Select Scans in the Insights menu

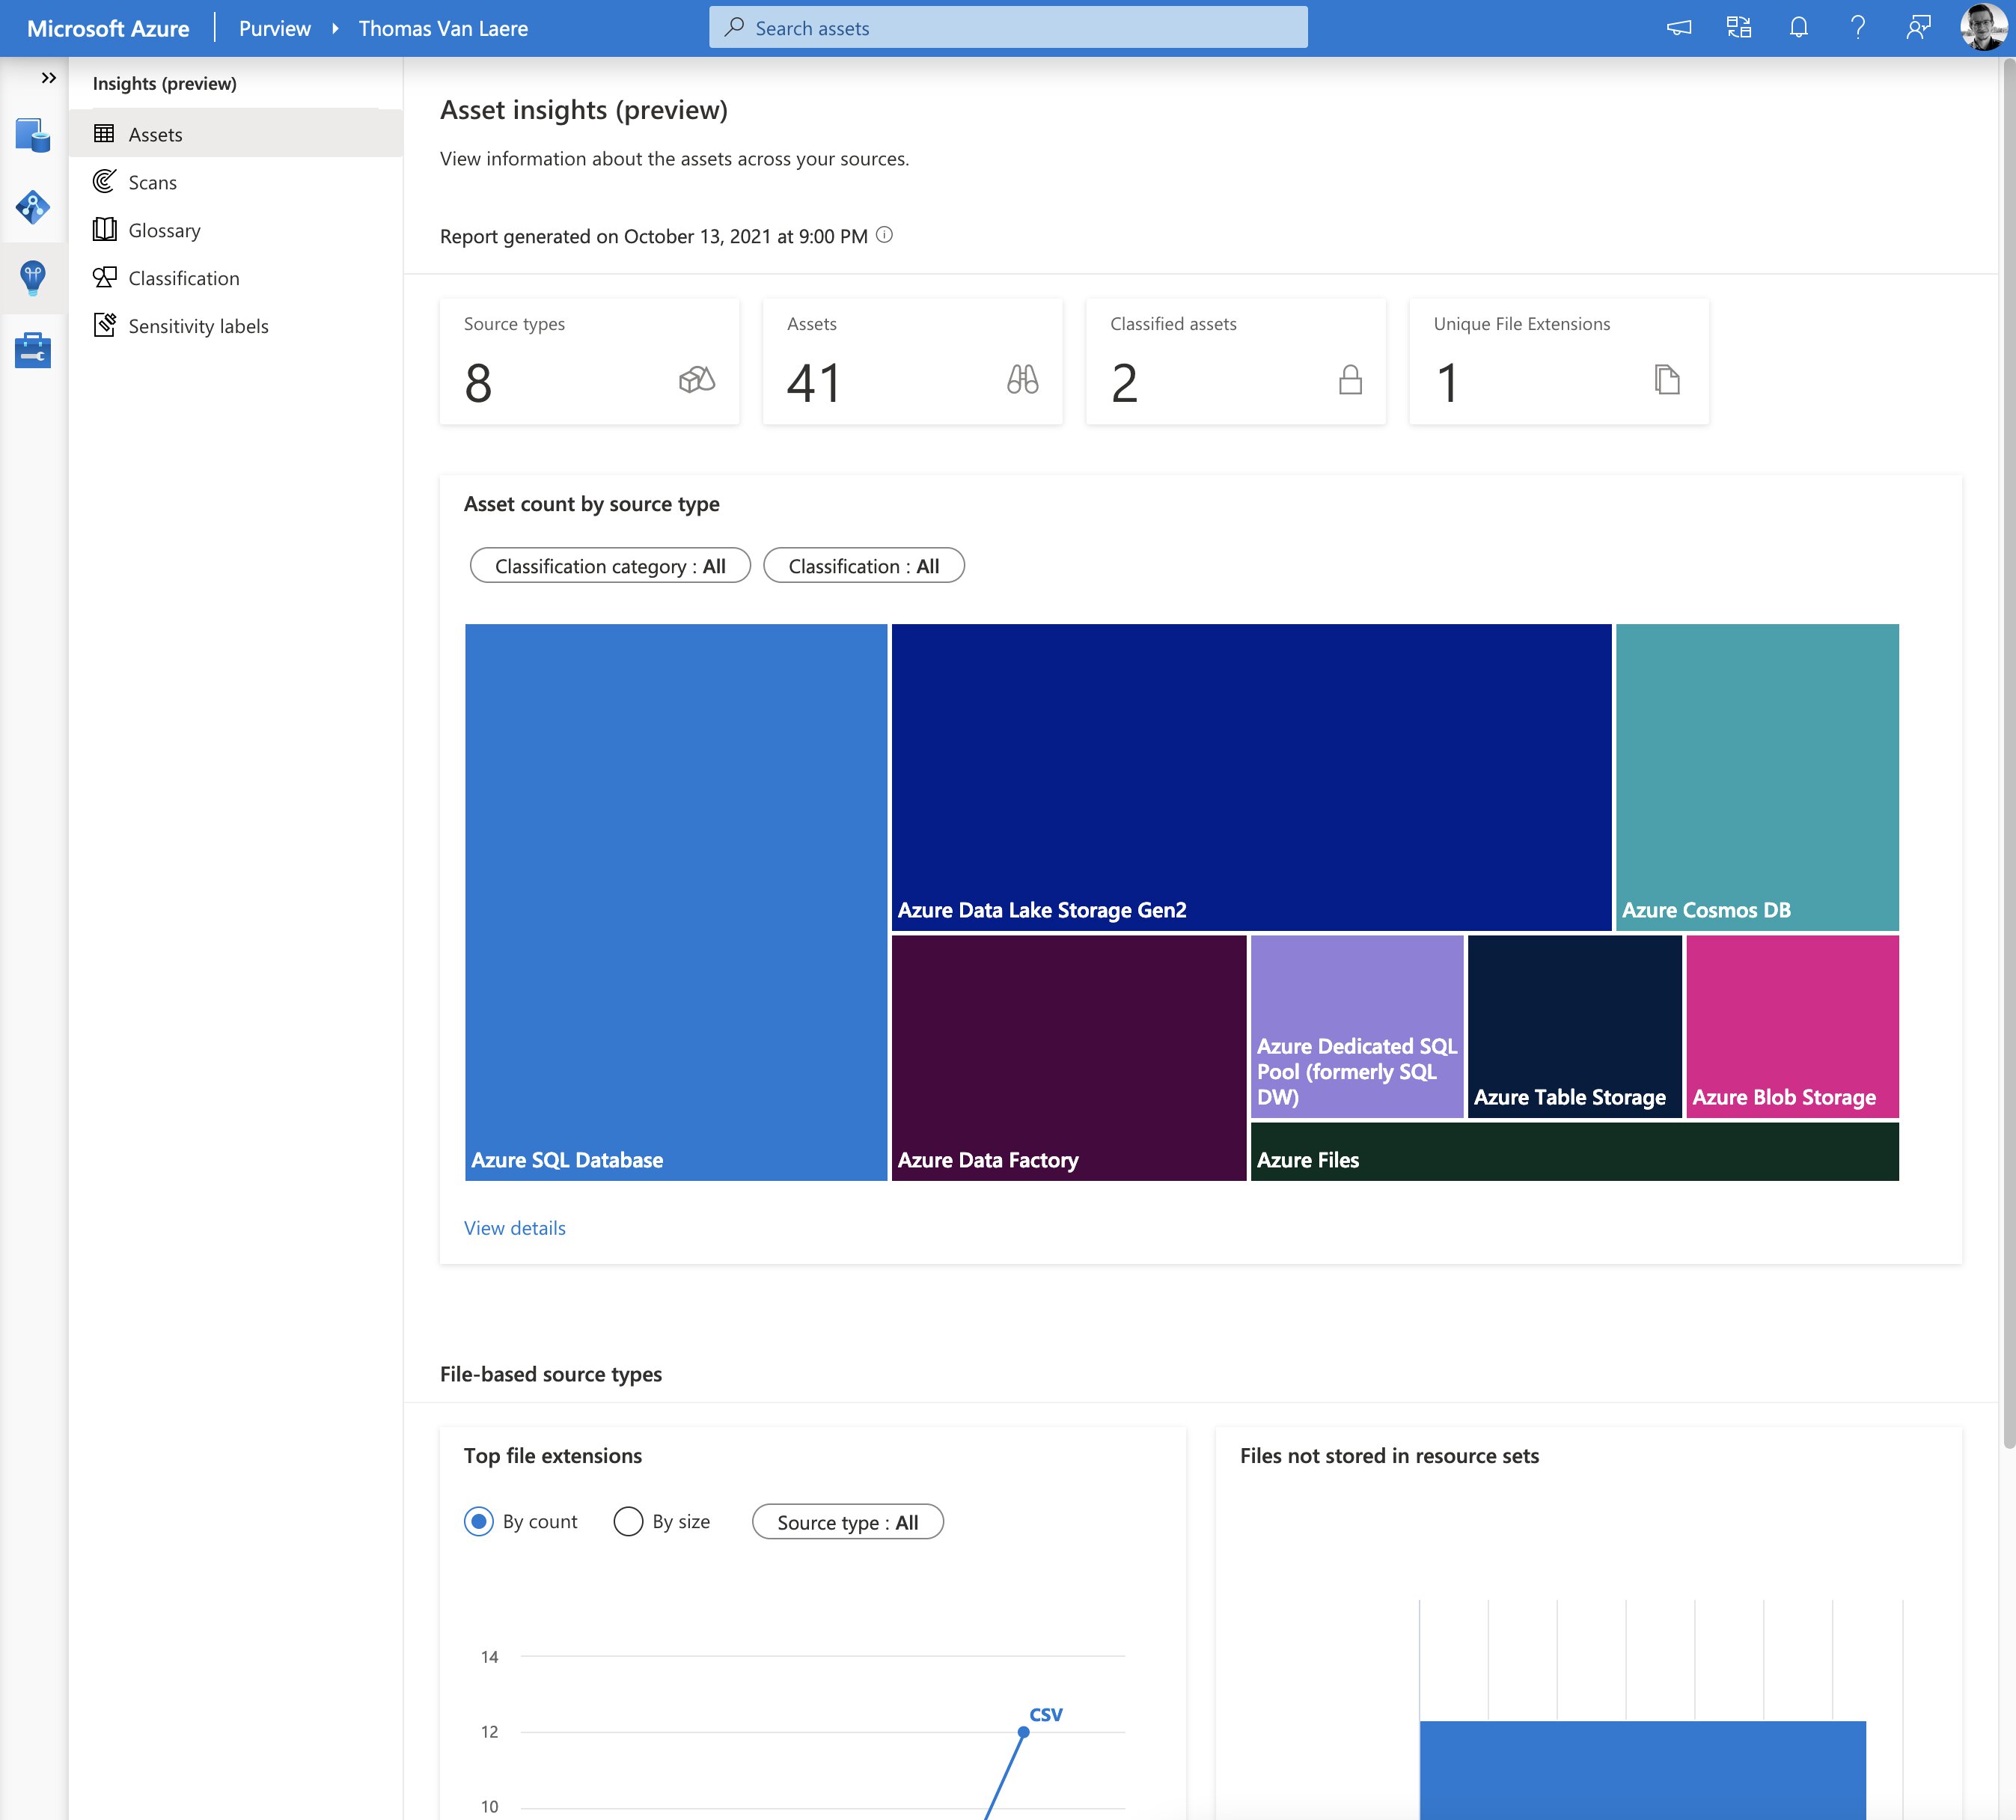click(x=236, y=182)
